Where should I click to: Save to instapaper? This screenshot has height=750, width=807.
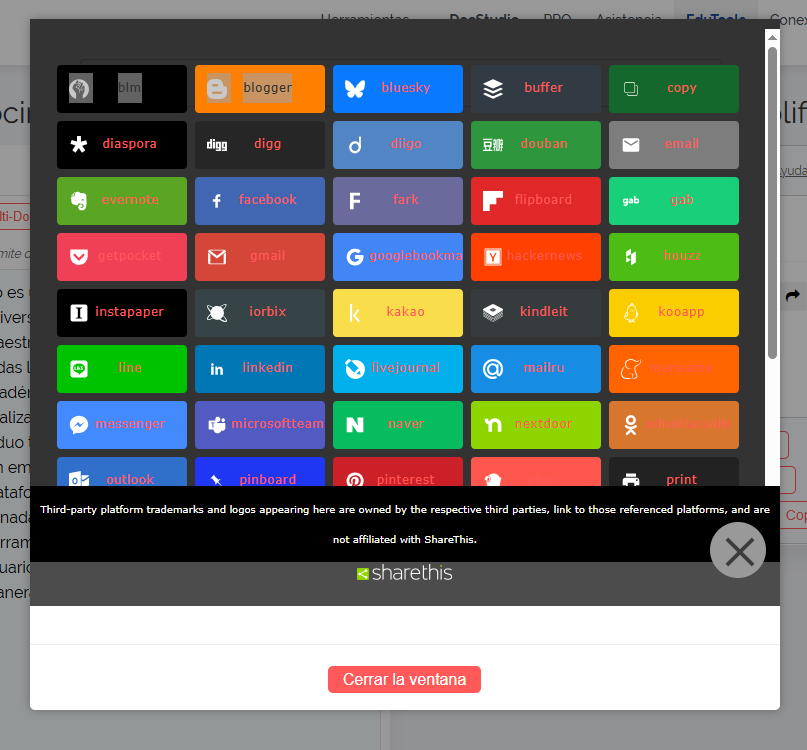pos(122,313)
